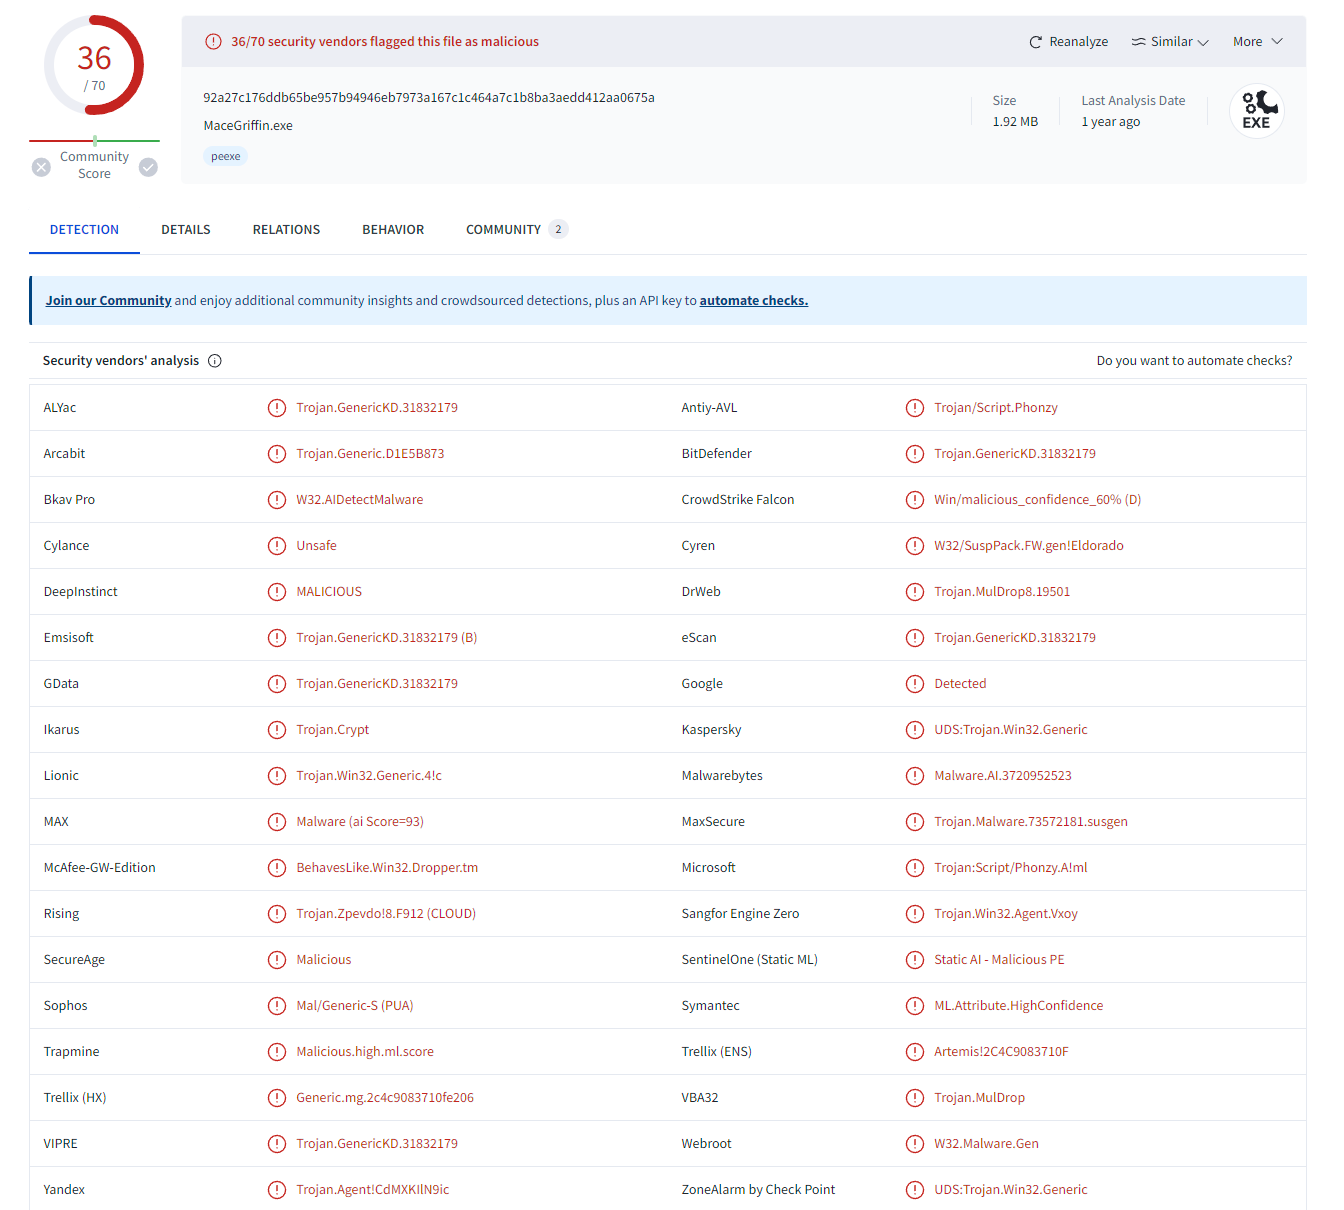Click the McAfee-GW-Edition vendor name
Viewport: 1344px width, 1210px height.
point(100,868)
